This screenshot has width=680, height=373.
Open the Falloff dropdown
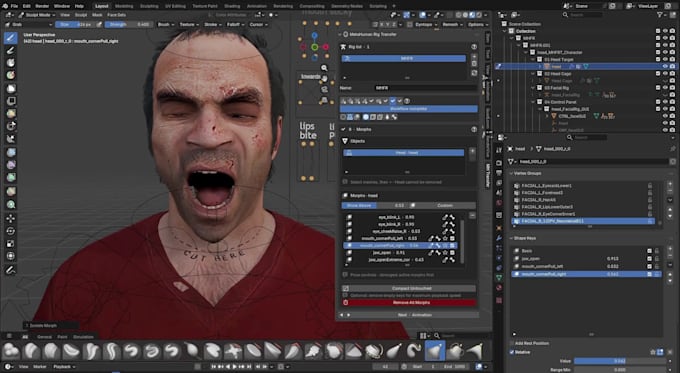click(x=235, y=24)
